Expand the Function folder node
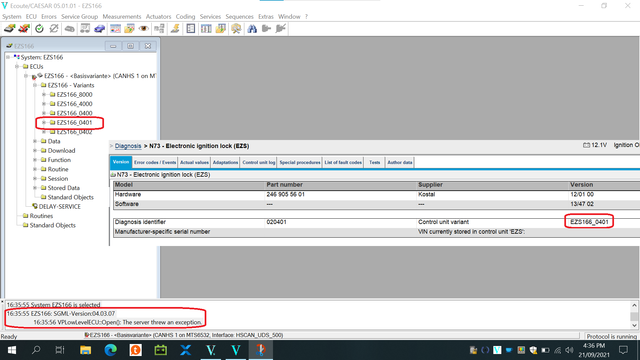The width and height of the screenshot is (640, 360). coord(35,160)
